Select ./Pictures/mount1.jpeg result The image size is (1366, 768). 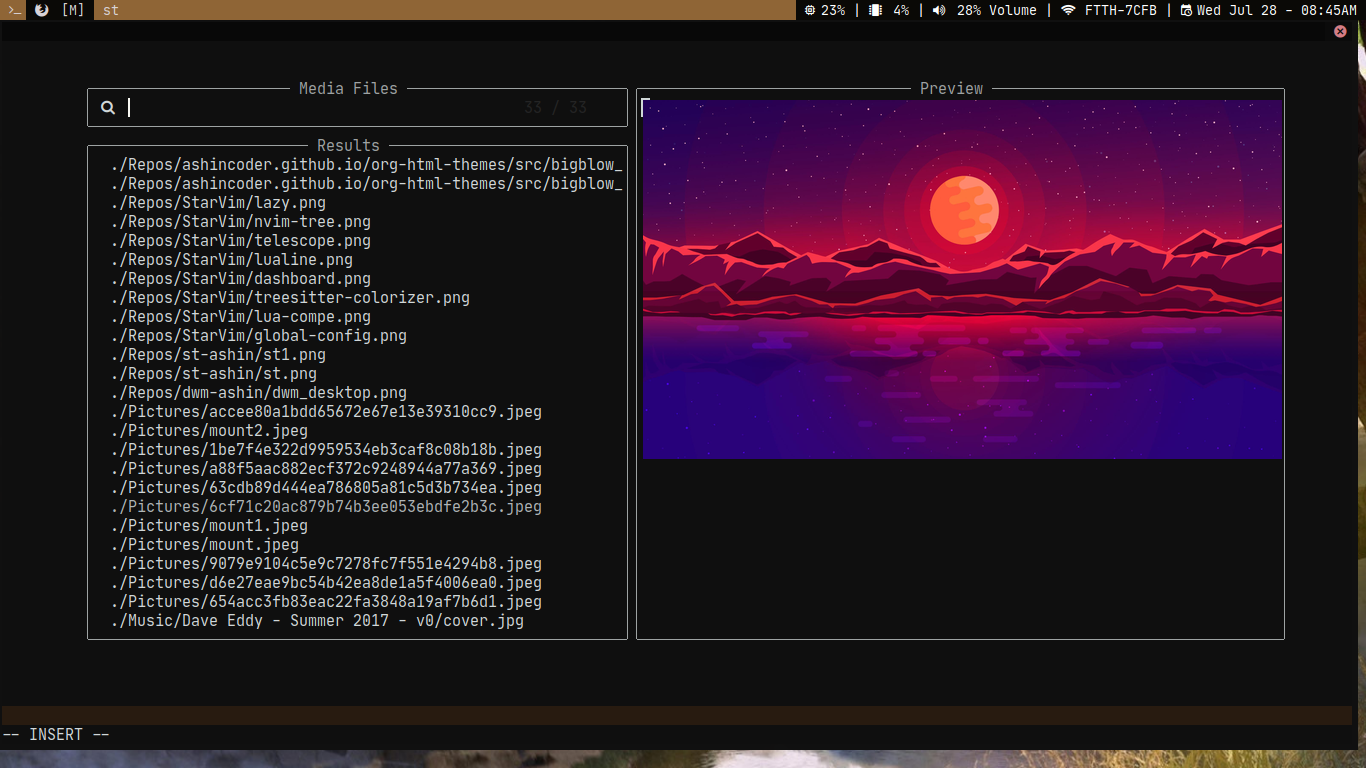(x=209, y=525)
